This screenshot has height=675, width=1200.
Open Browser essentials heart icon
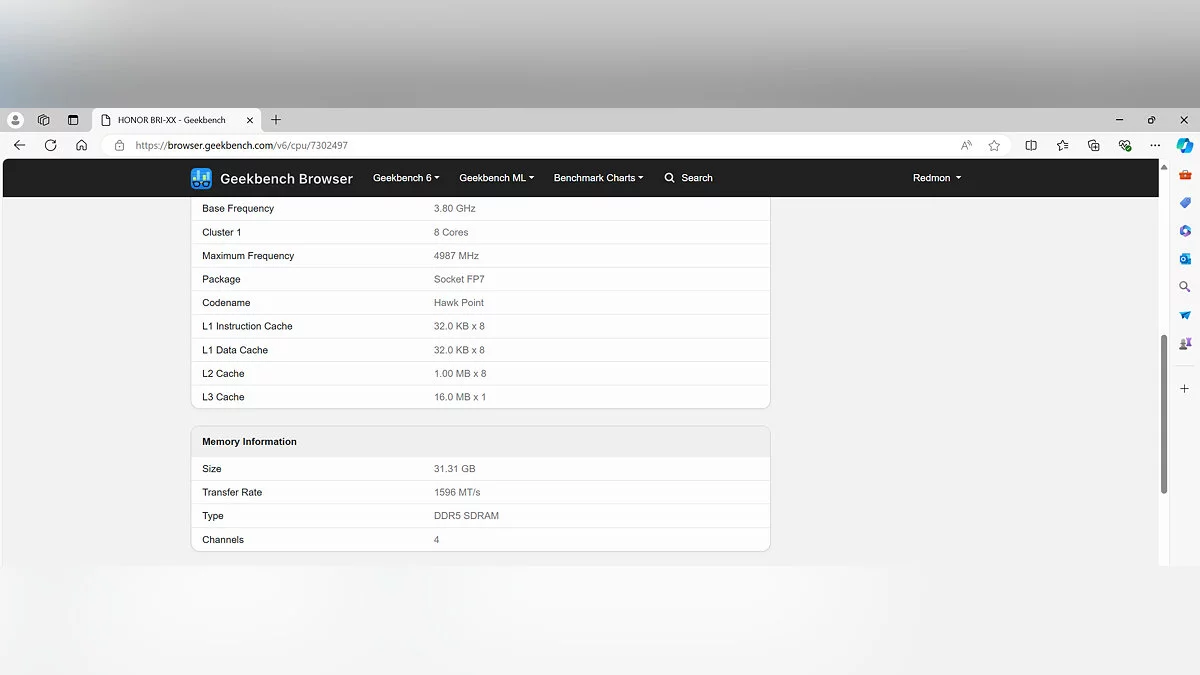[x=1125, y=145]
